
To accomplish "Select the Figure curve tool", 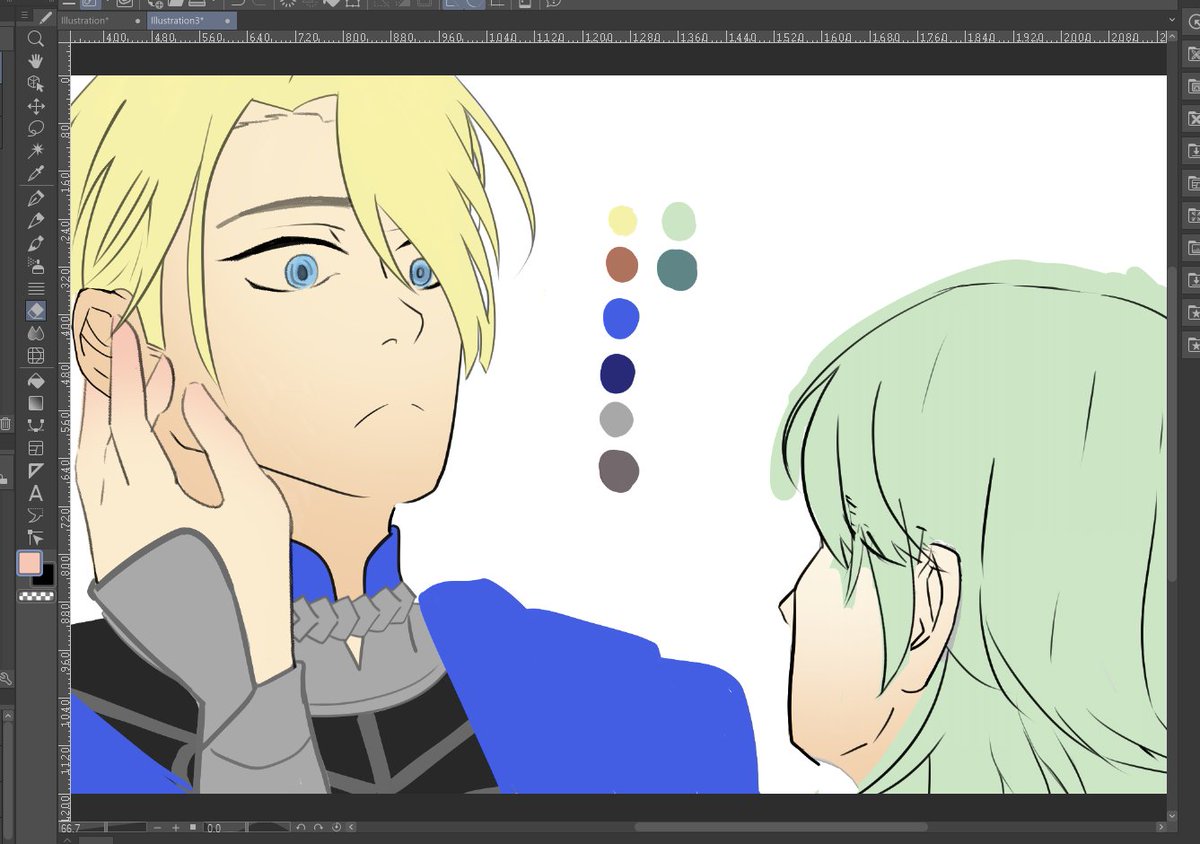I will point(36,425).
